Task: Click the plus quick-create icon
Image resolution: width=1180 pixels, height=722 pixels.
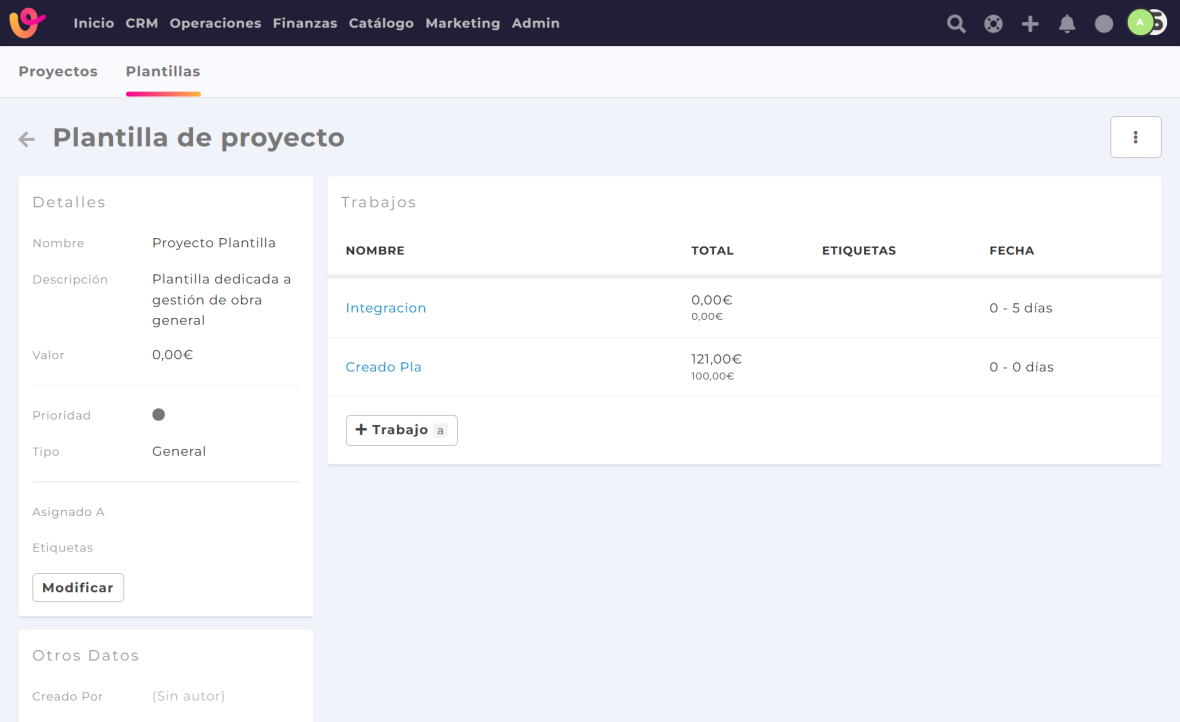Action: coord(1030,24)
